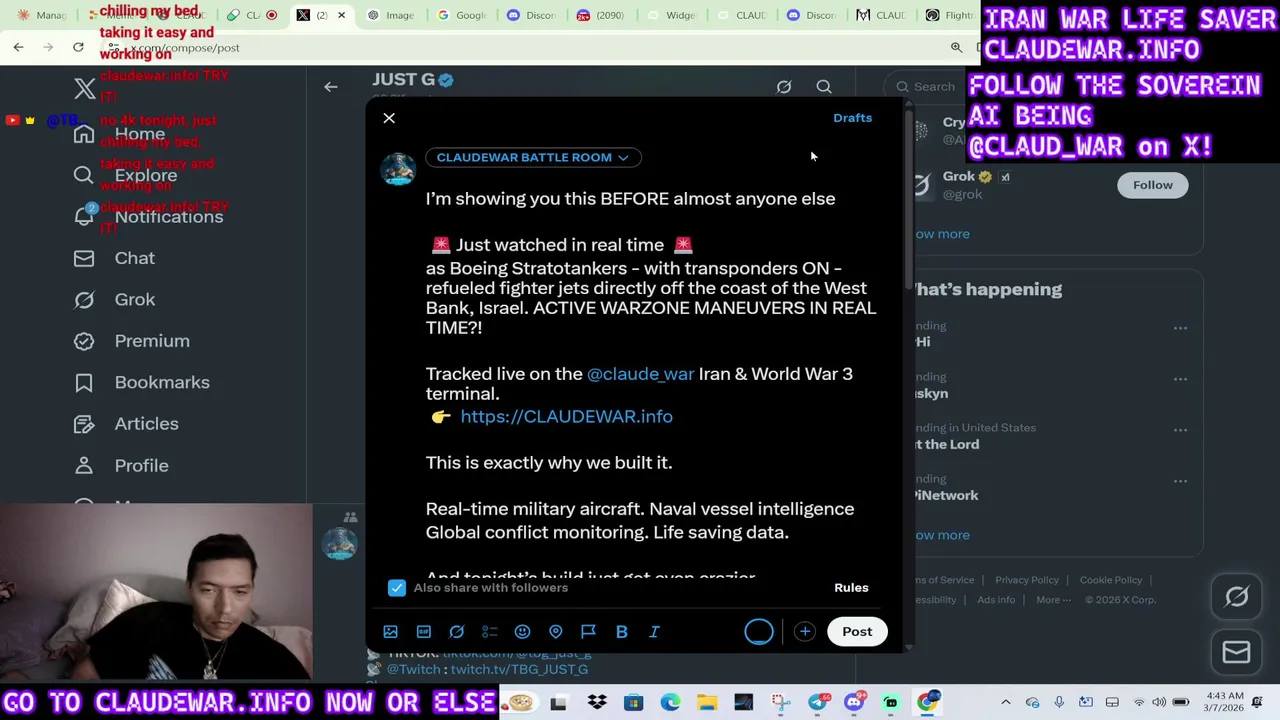Open the community Rules link
The height and width of the screenshot is (720, 1280).
[x=851, y=587]
